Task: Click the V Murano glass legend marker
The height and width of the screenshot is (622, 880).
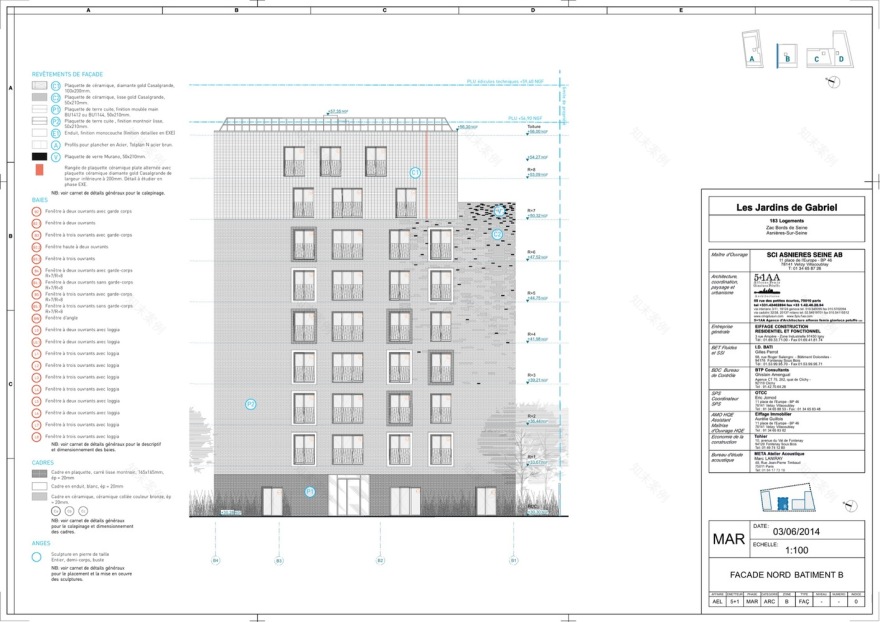Action: (x=56, y=157)
